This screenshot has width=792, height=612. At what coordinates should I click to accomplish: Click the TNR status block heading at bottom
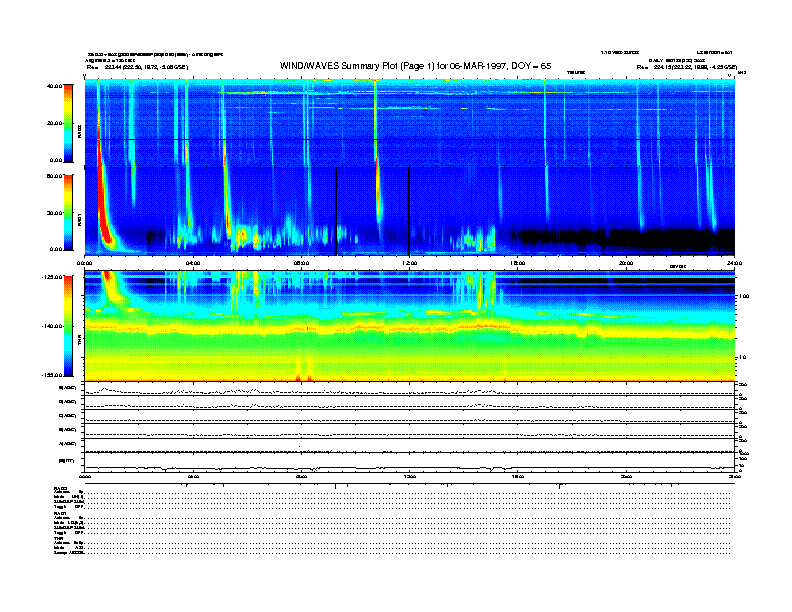[x=57, y=538]
